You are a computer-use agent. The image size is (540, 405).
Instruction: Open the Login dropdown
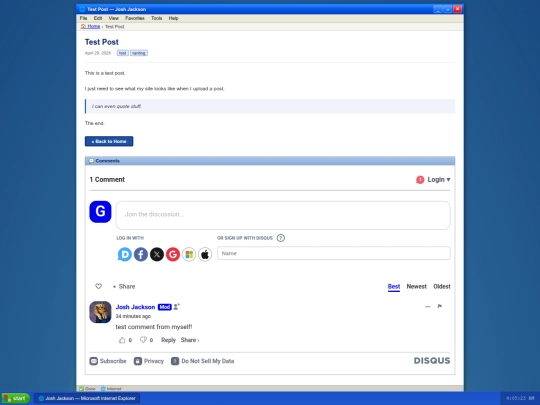[x=439, y=180]
